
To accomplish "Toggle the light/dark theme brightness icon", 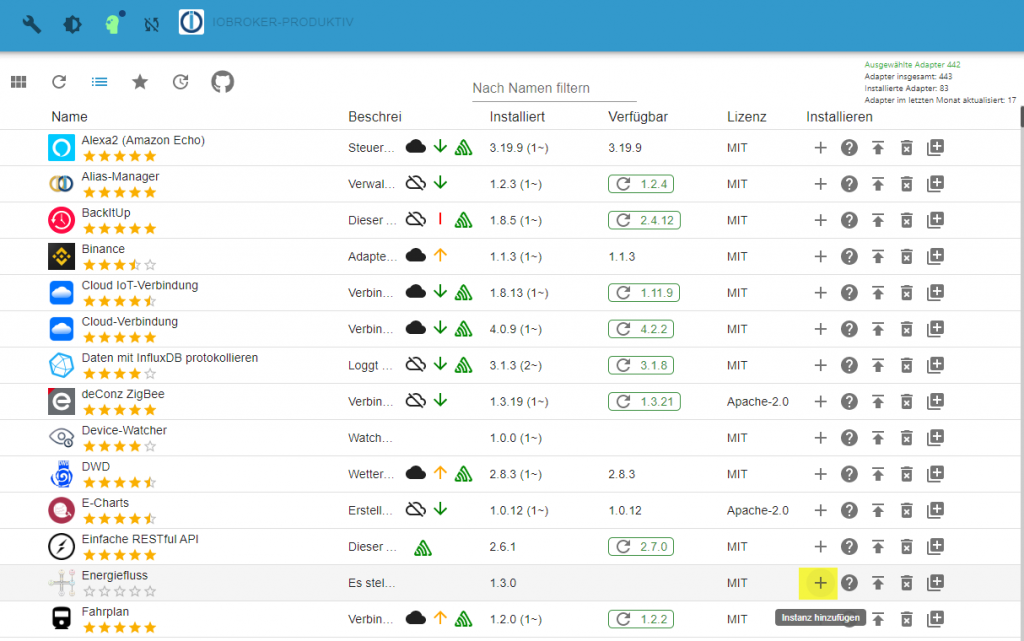I will click(x=71, y=23).
